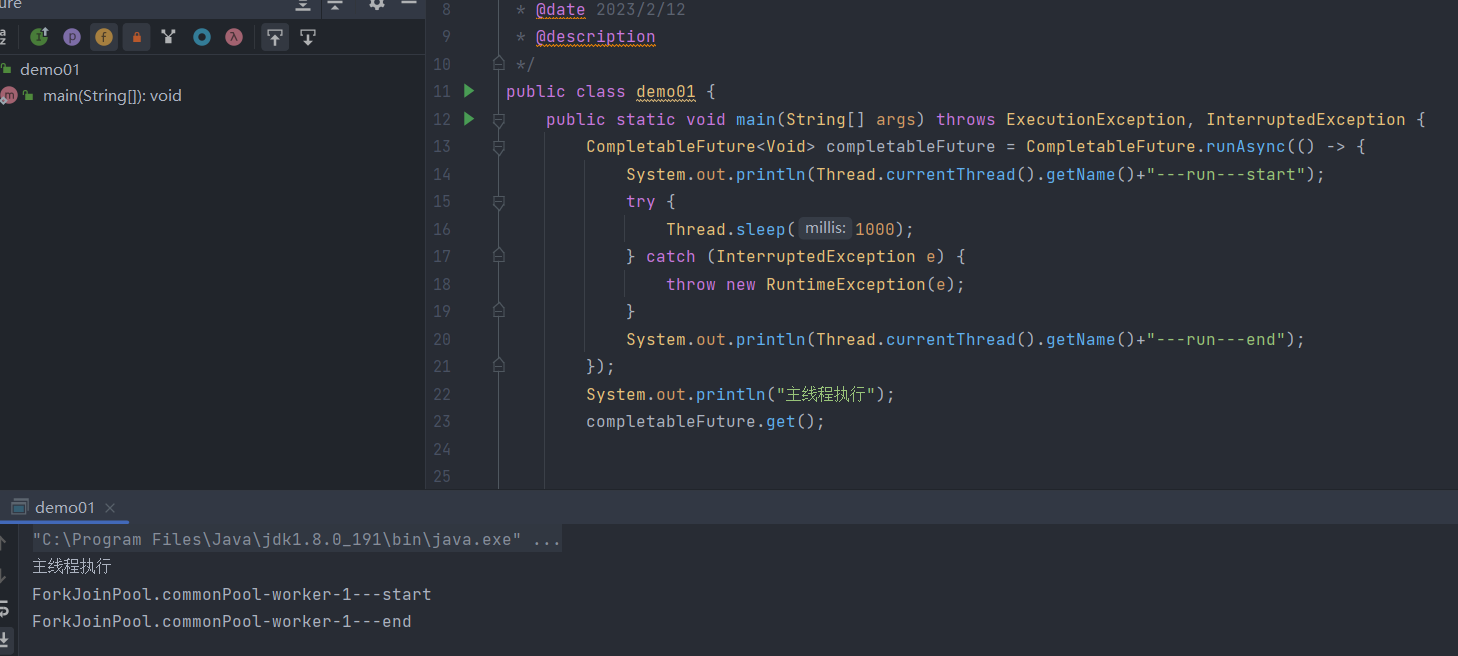Toggle Autoscroll to Source icon

click(x=275, y=37)
